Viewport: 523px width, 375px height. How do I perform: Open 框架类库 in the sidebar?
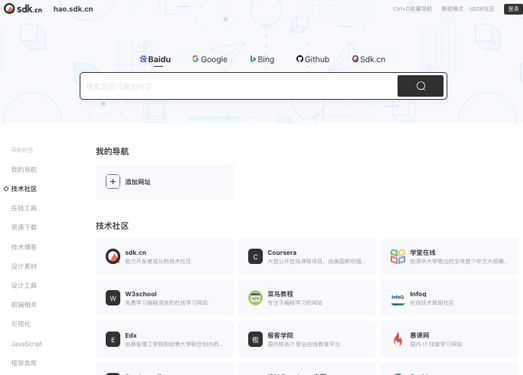point(24,363)
